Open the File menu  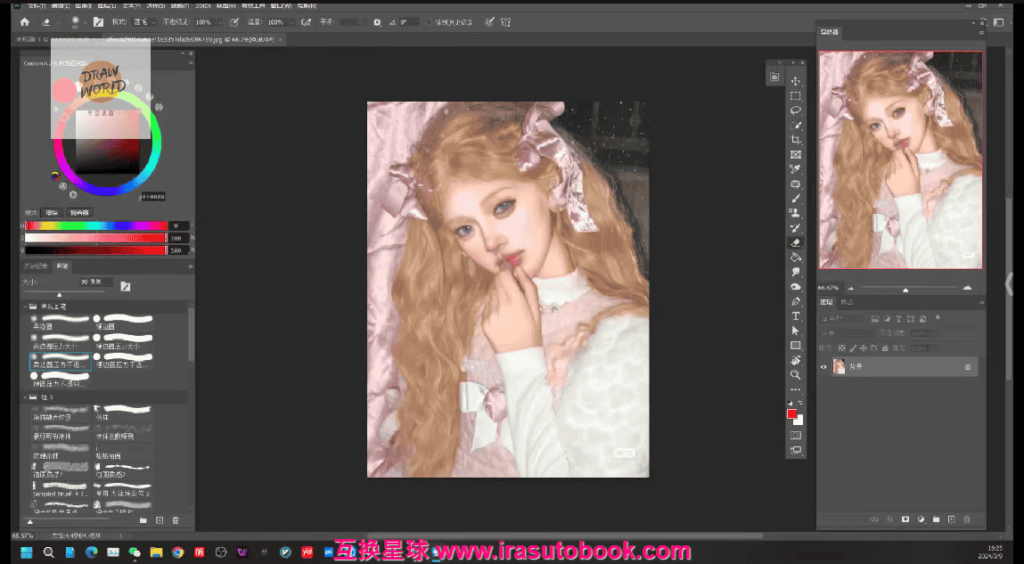click(x=36, y=6)
